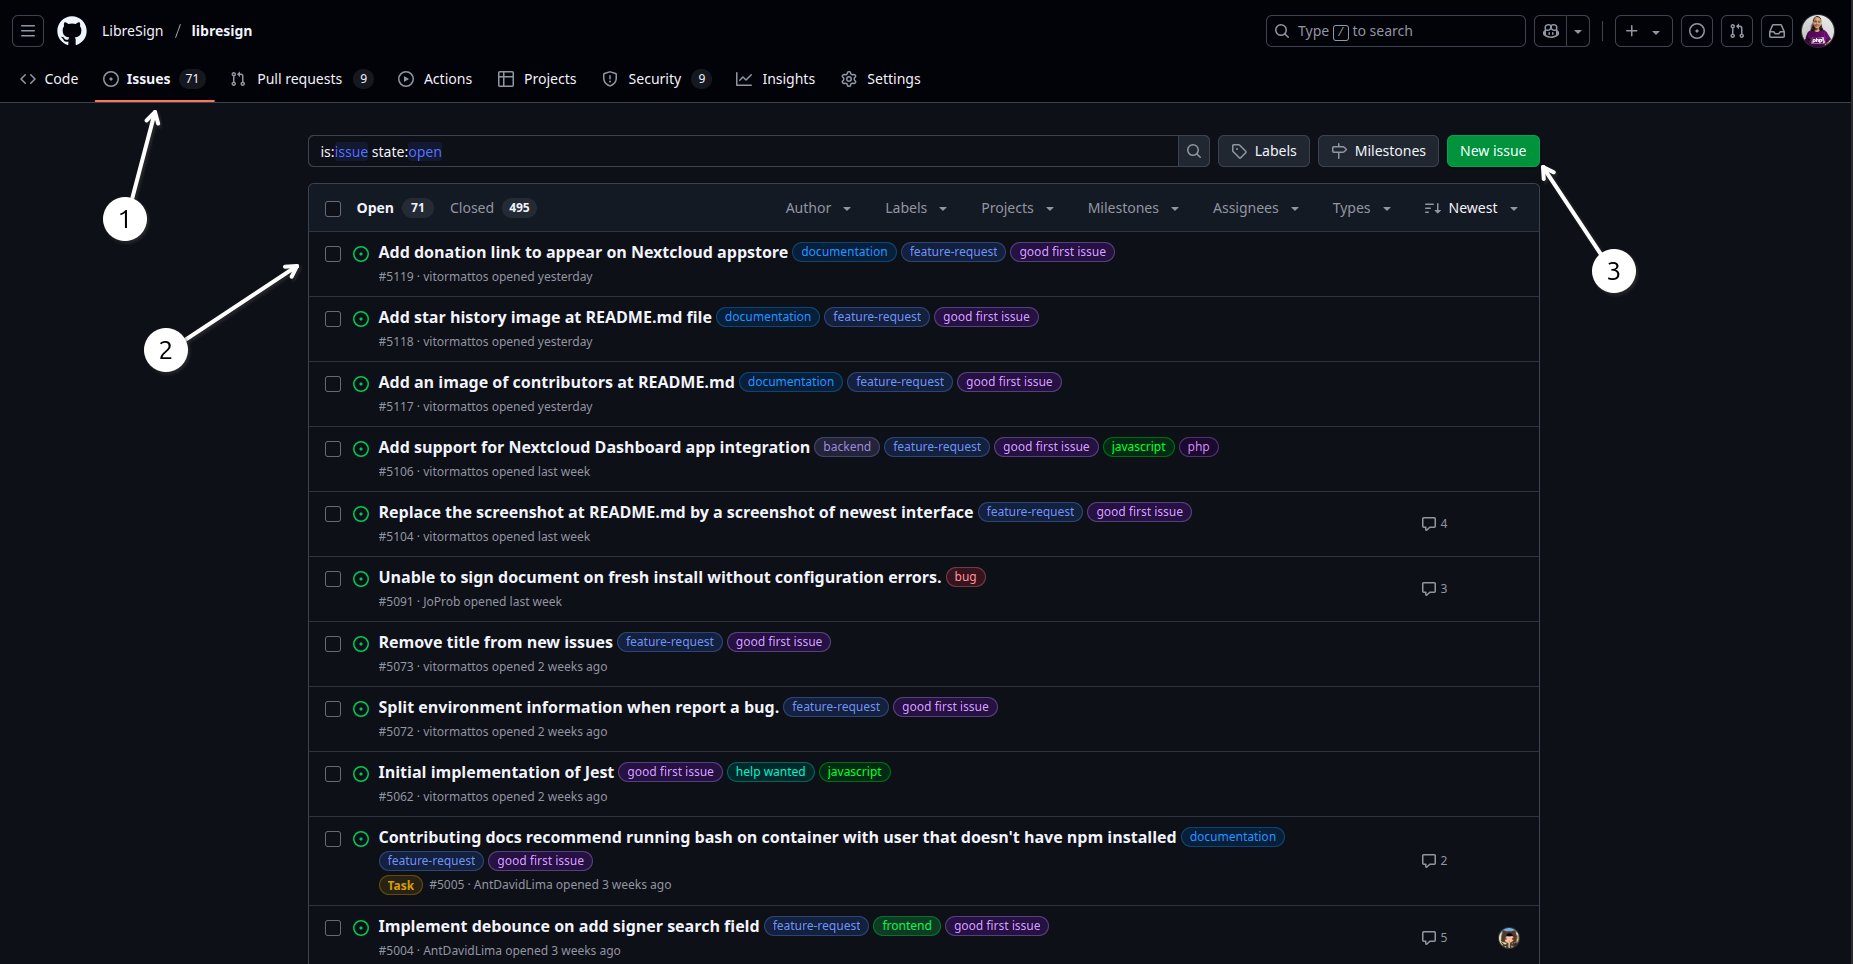Filter by the 'php' label on issue #5106
Screen dimensions: 1853x964
[x=1198, y=447]
